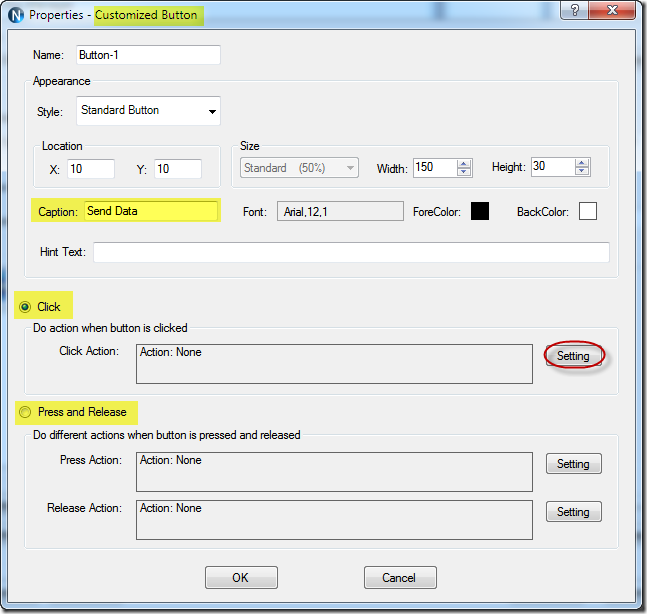Open the Style dropdown showing Standard Button

click(x=148, y=111)
